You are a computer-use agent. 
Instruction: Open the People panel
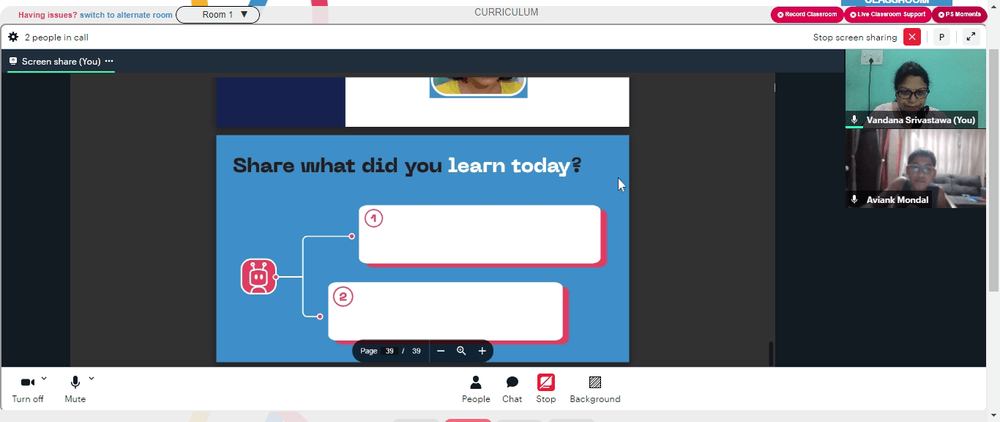tap(476, 389)
